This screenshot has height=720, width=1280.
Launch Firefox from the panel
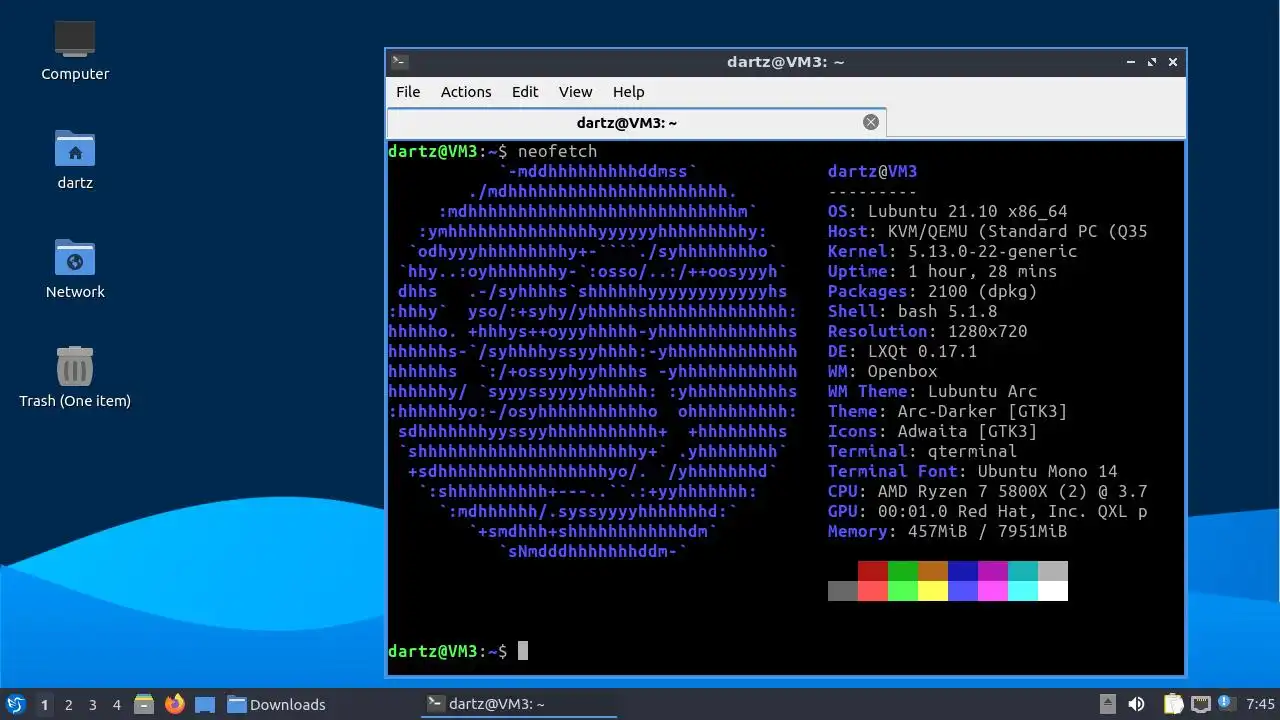(175, 704)
